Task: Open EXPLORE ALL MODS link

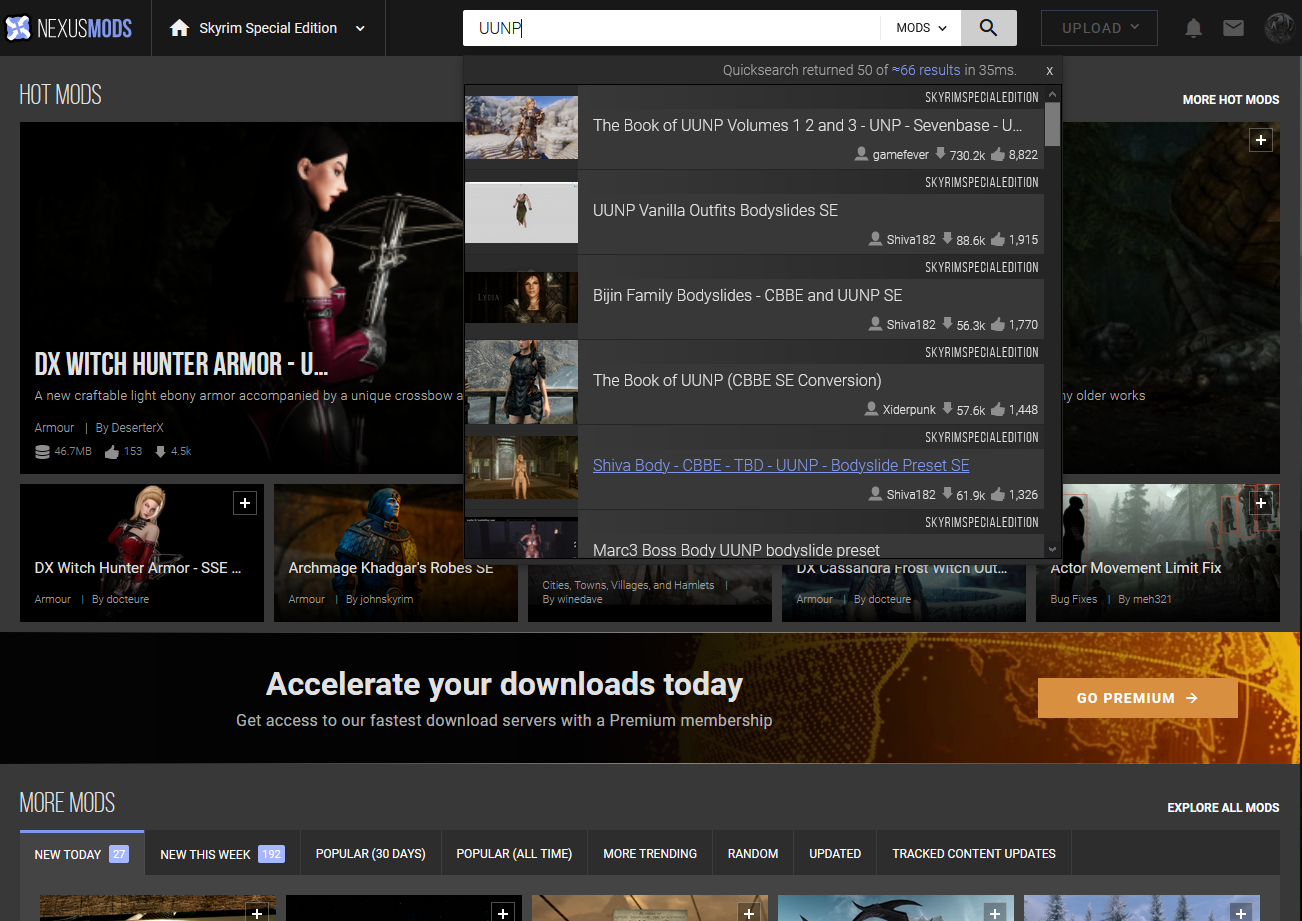Action: [x=1223, y=807]
